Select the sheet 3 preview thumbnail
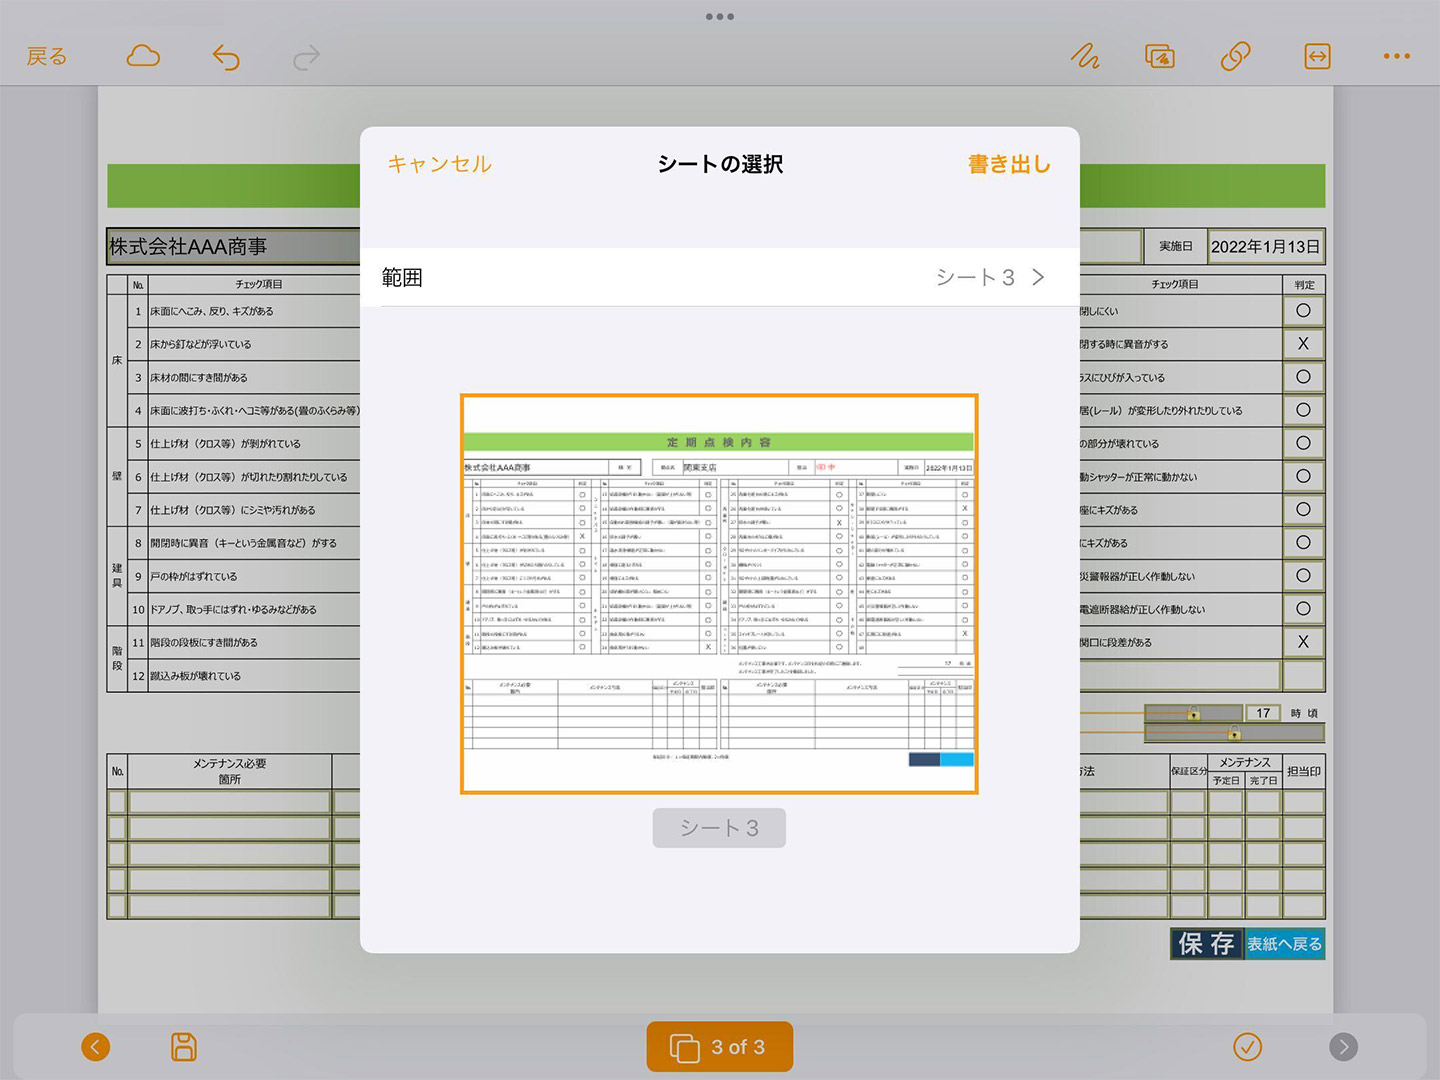 [x=719, y=594]
